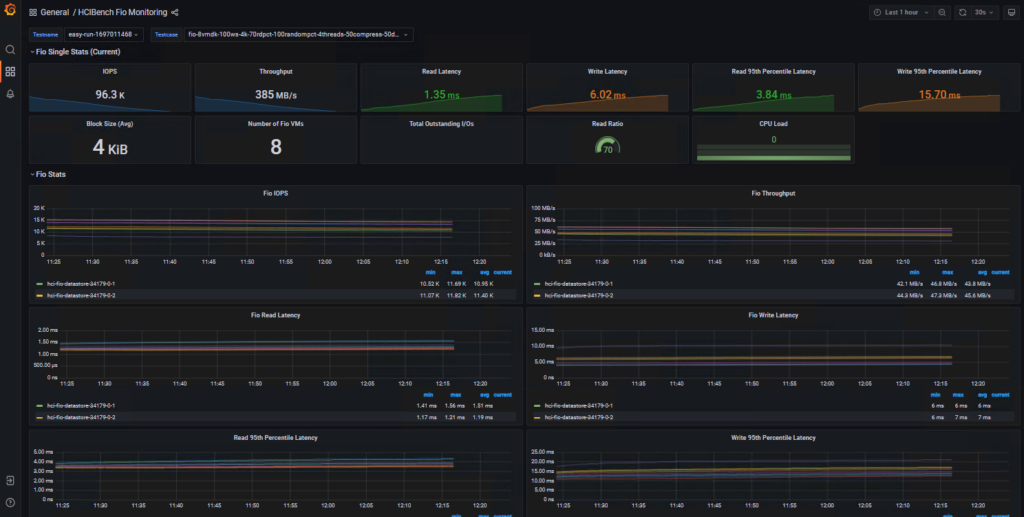1024x517 pixels.
Task: Open the help icon in sidebar
Action: coord(10,502)
